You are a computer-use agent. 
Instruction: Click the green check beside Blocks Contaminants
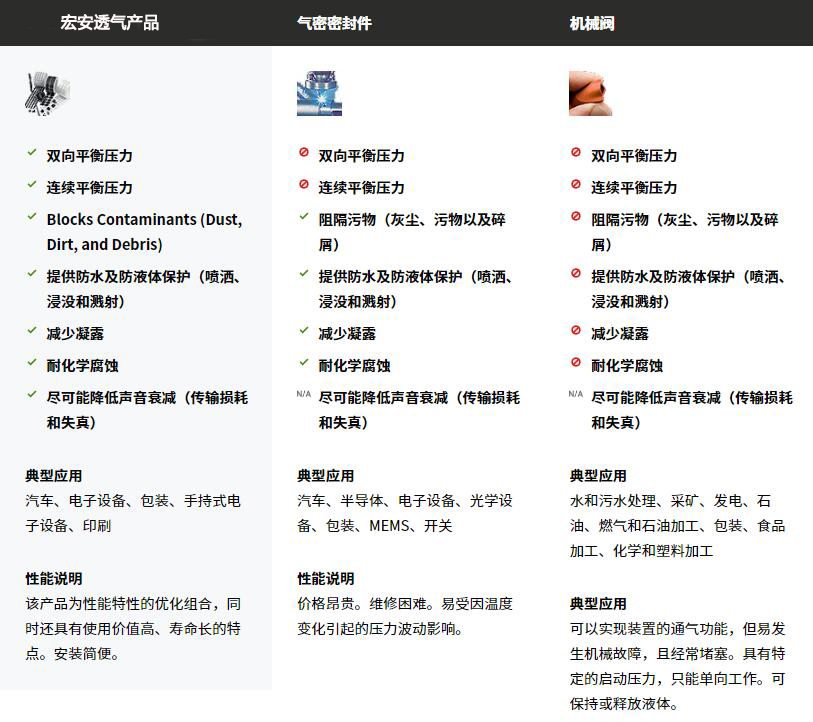32,217
